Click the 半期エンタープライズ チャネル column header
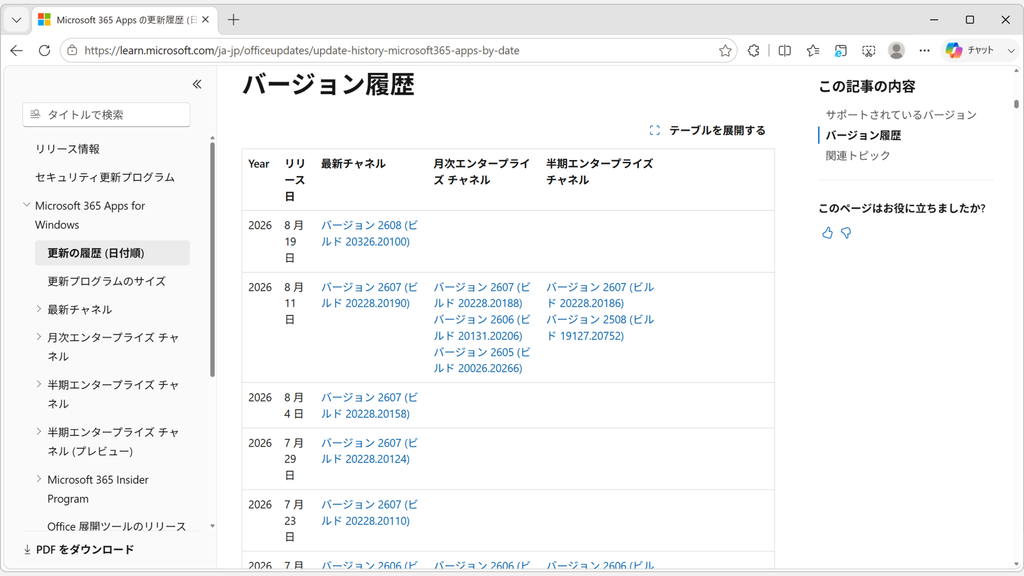Viewport: 1024px width, 576px height. (600, 172)
